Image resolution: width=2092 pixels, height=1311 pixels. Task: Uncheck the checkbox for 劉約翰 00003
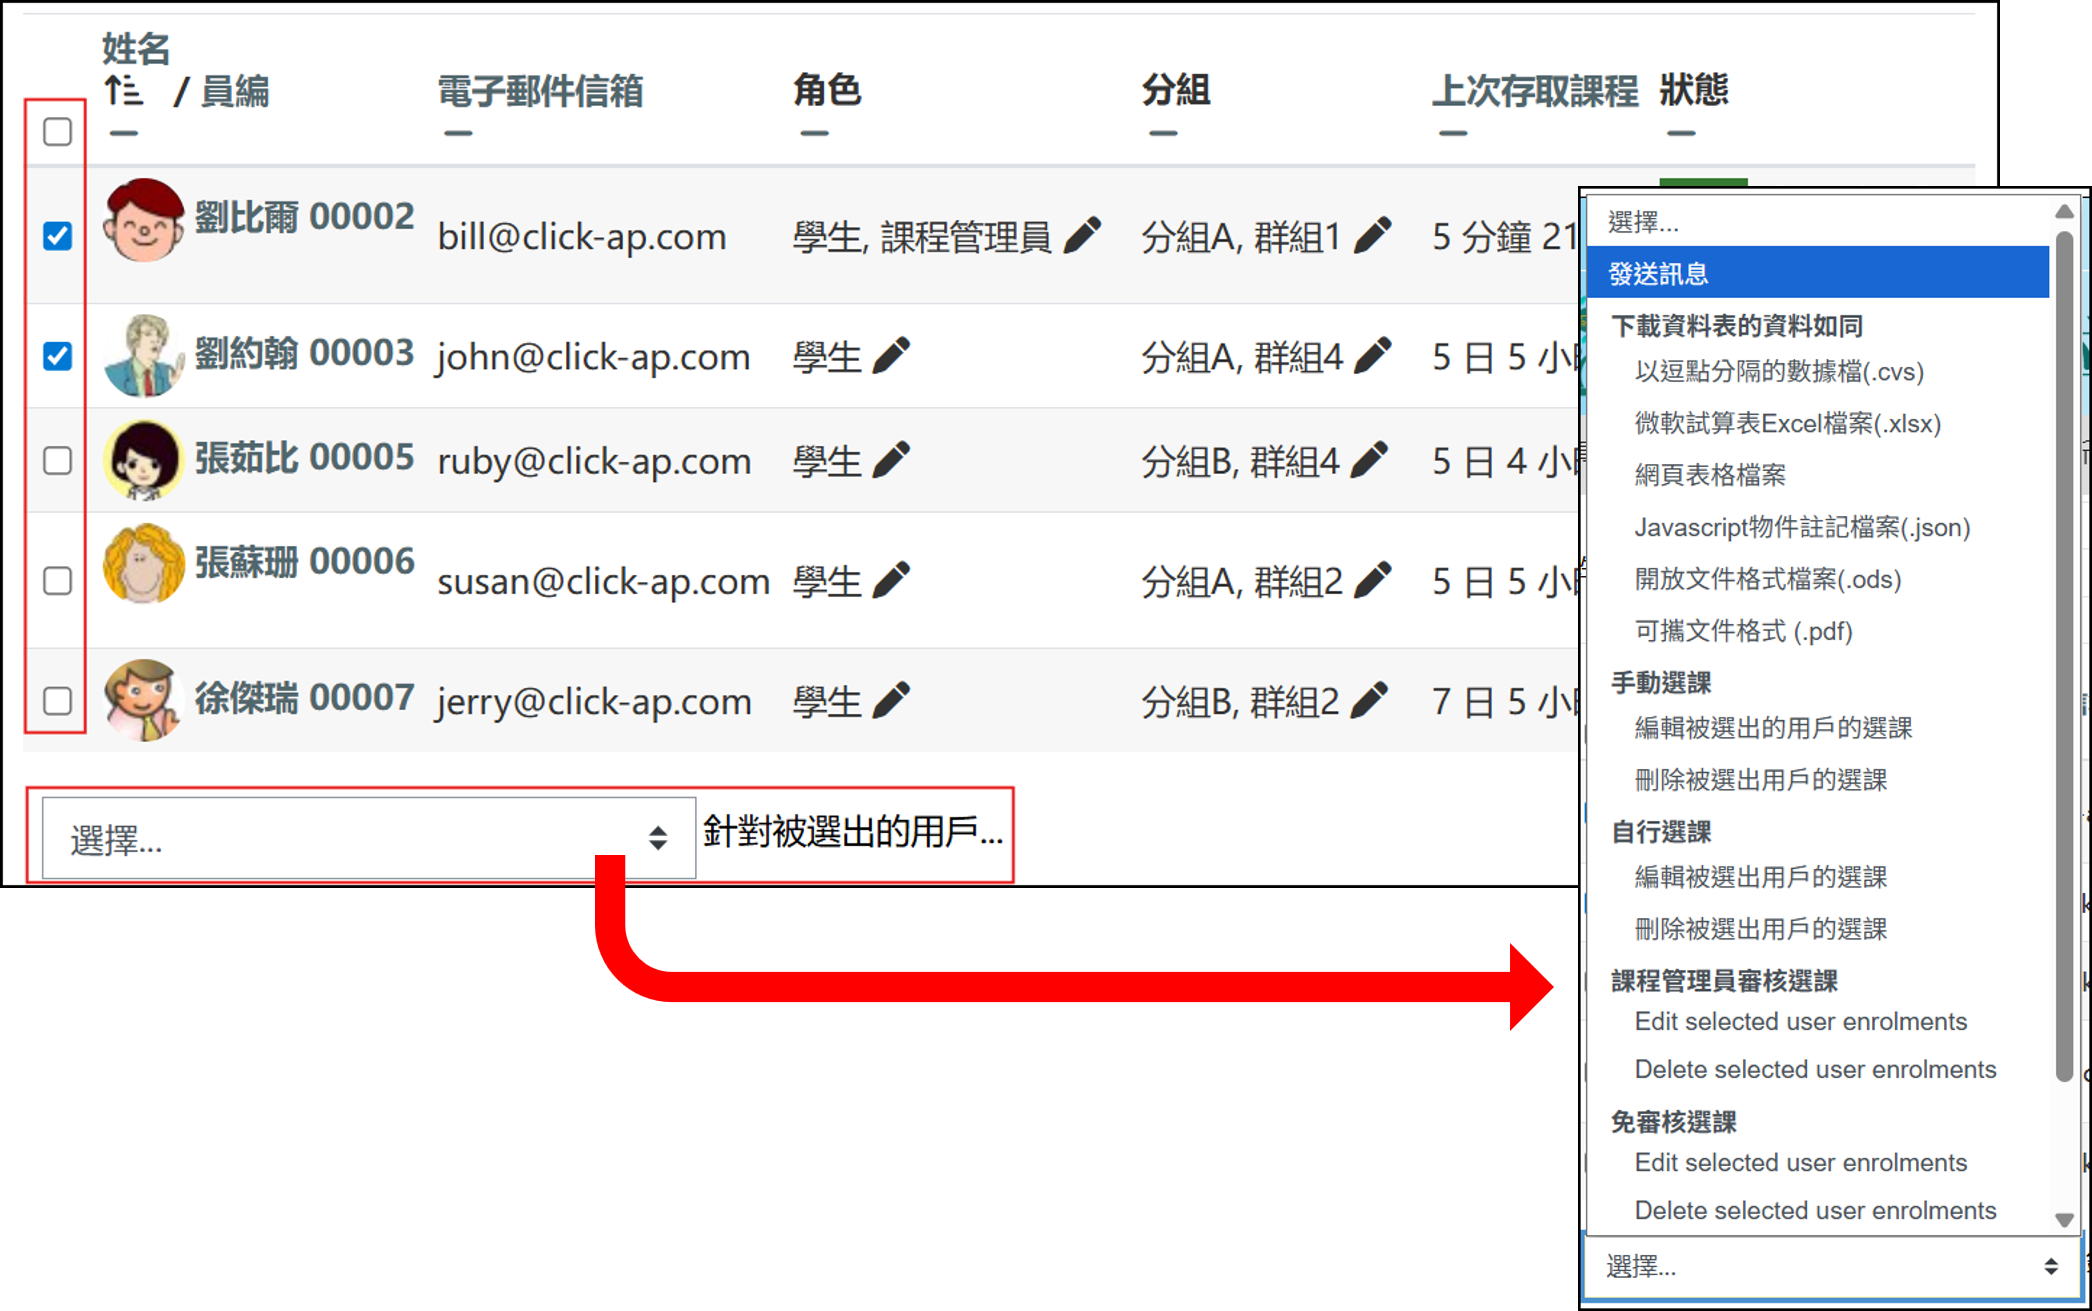pyautogui.click(x=58, y=355)
